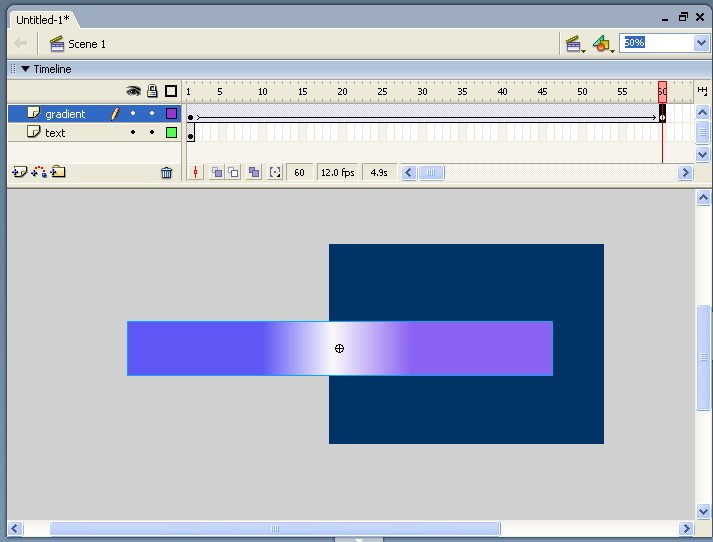Image resolution: width=713 pixels, height=542 pixels.
Task: Toggle lock dot for text layer
Action: click(152, 132)
